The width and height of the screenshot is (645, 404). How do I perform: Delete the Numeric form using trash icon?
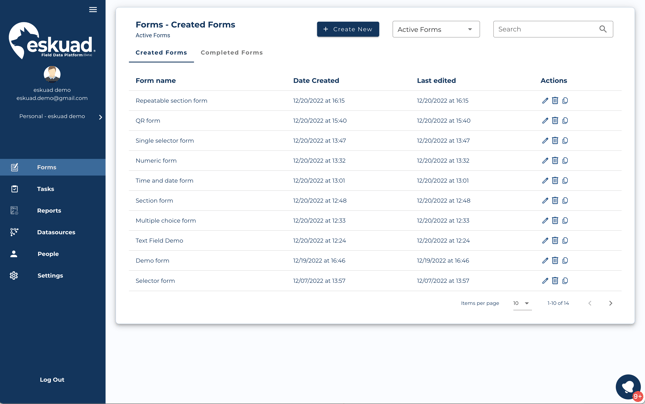tap(555, 161)
